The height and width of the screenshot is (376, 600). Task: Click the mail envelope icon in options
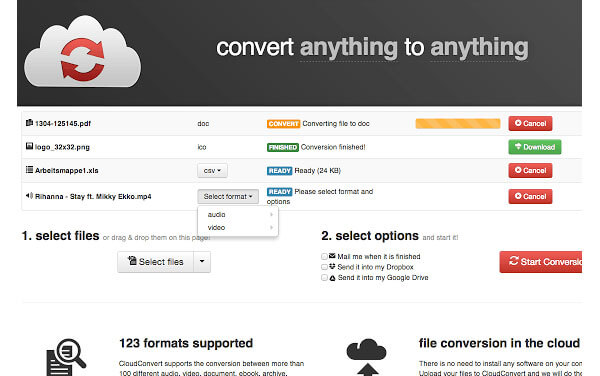(x=332, y=256)
